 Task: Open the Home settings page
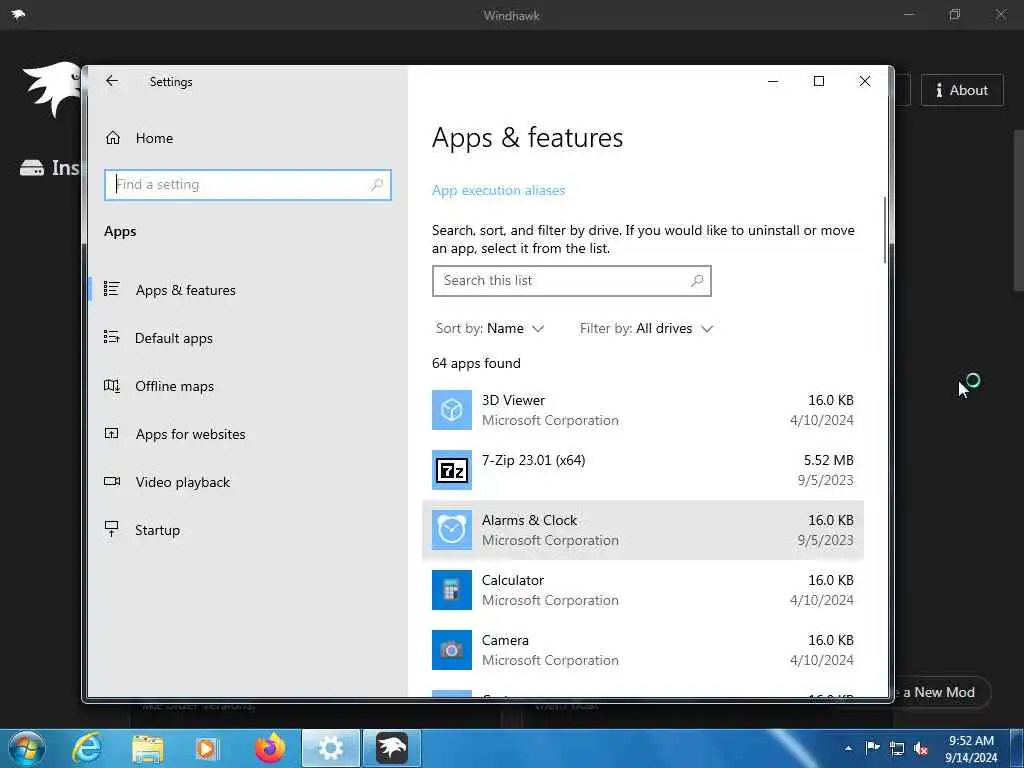154,138
